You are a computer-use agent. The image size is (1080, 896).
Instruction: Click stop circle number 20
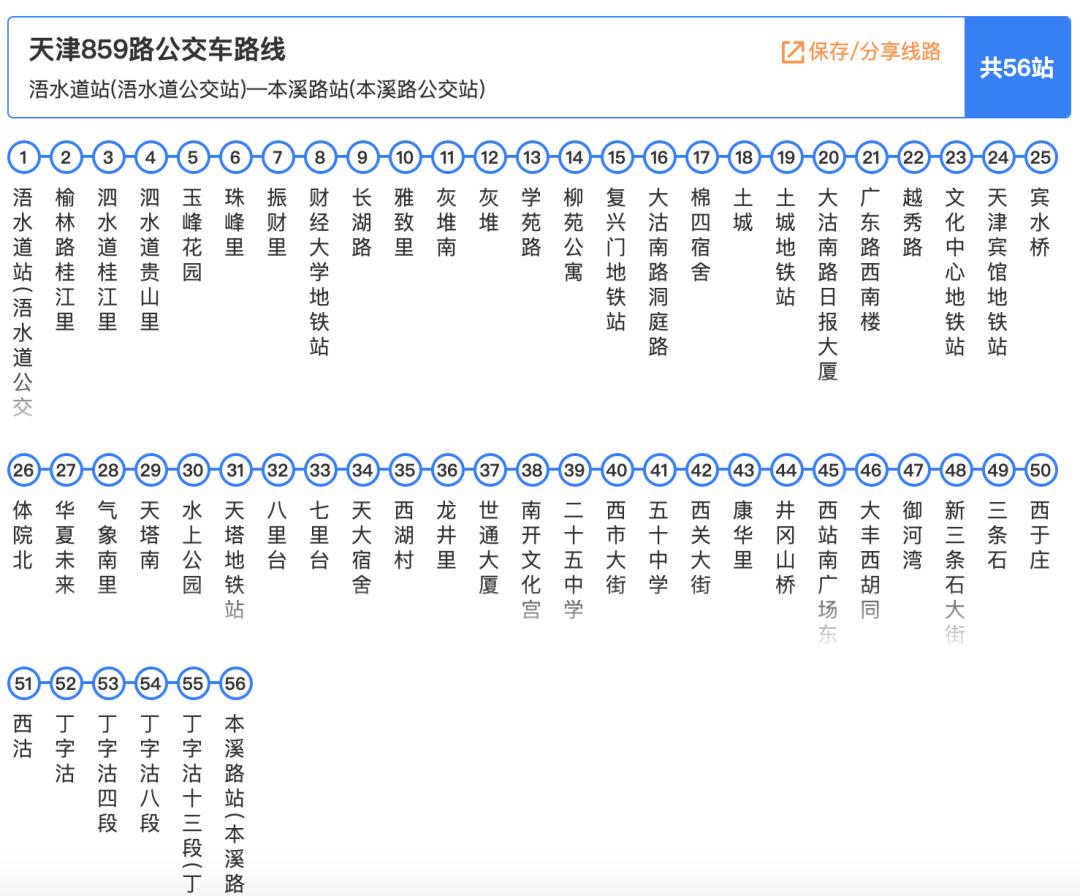828,158
